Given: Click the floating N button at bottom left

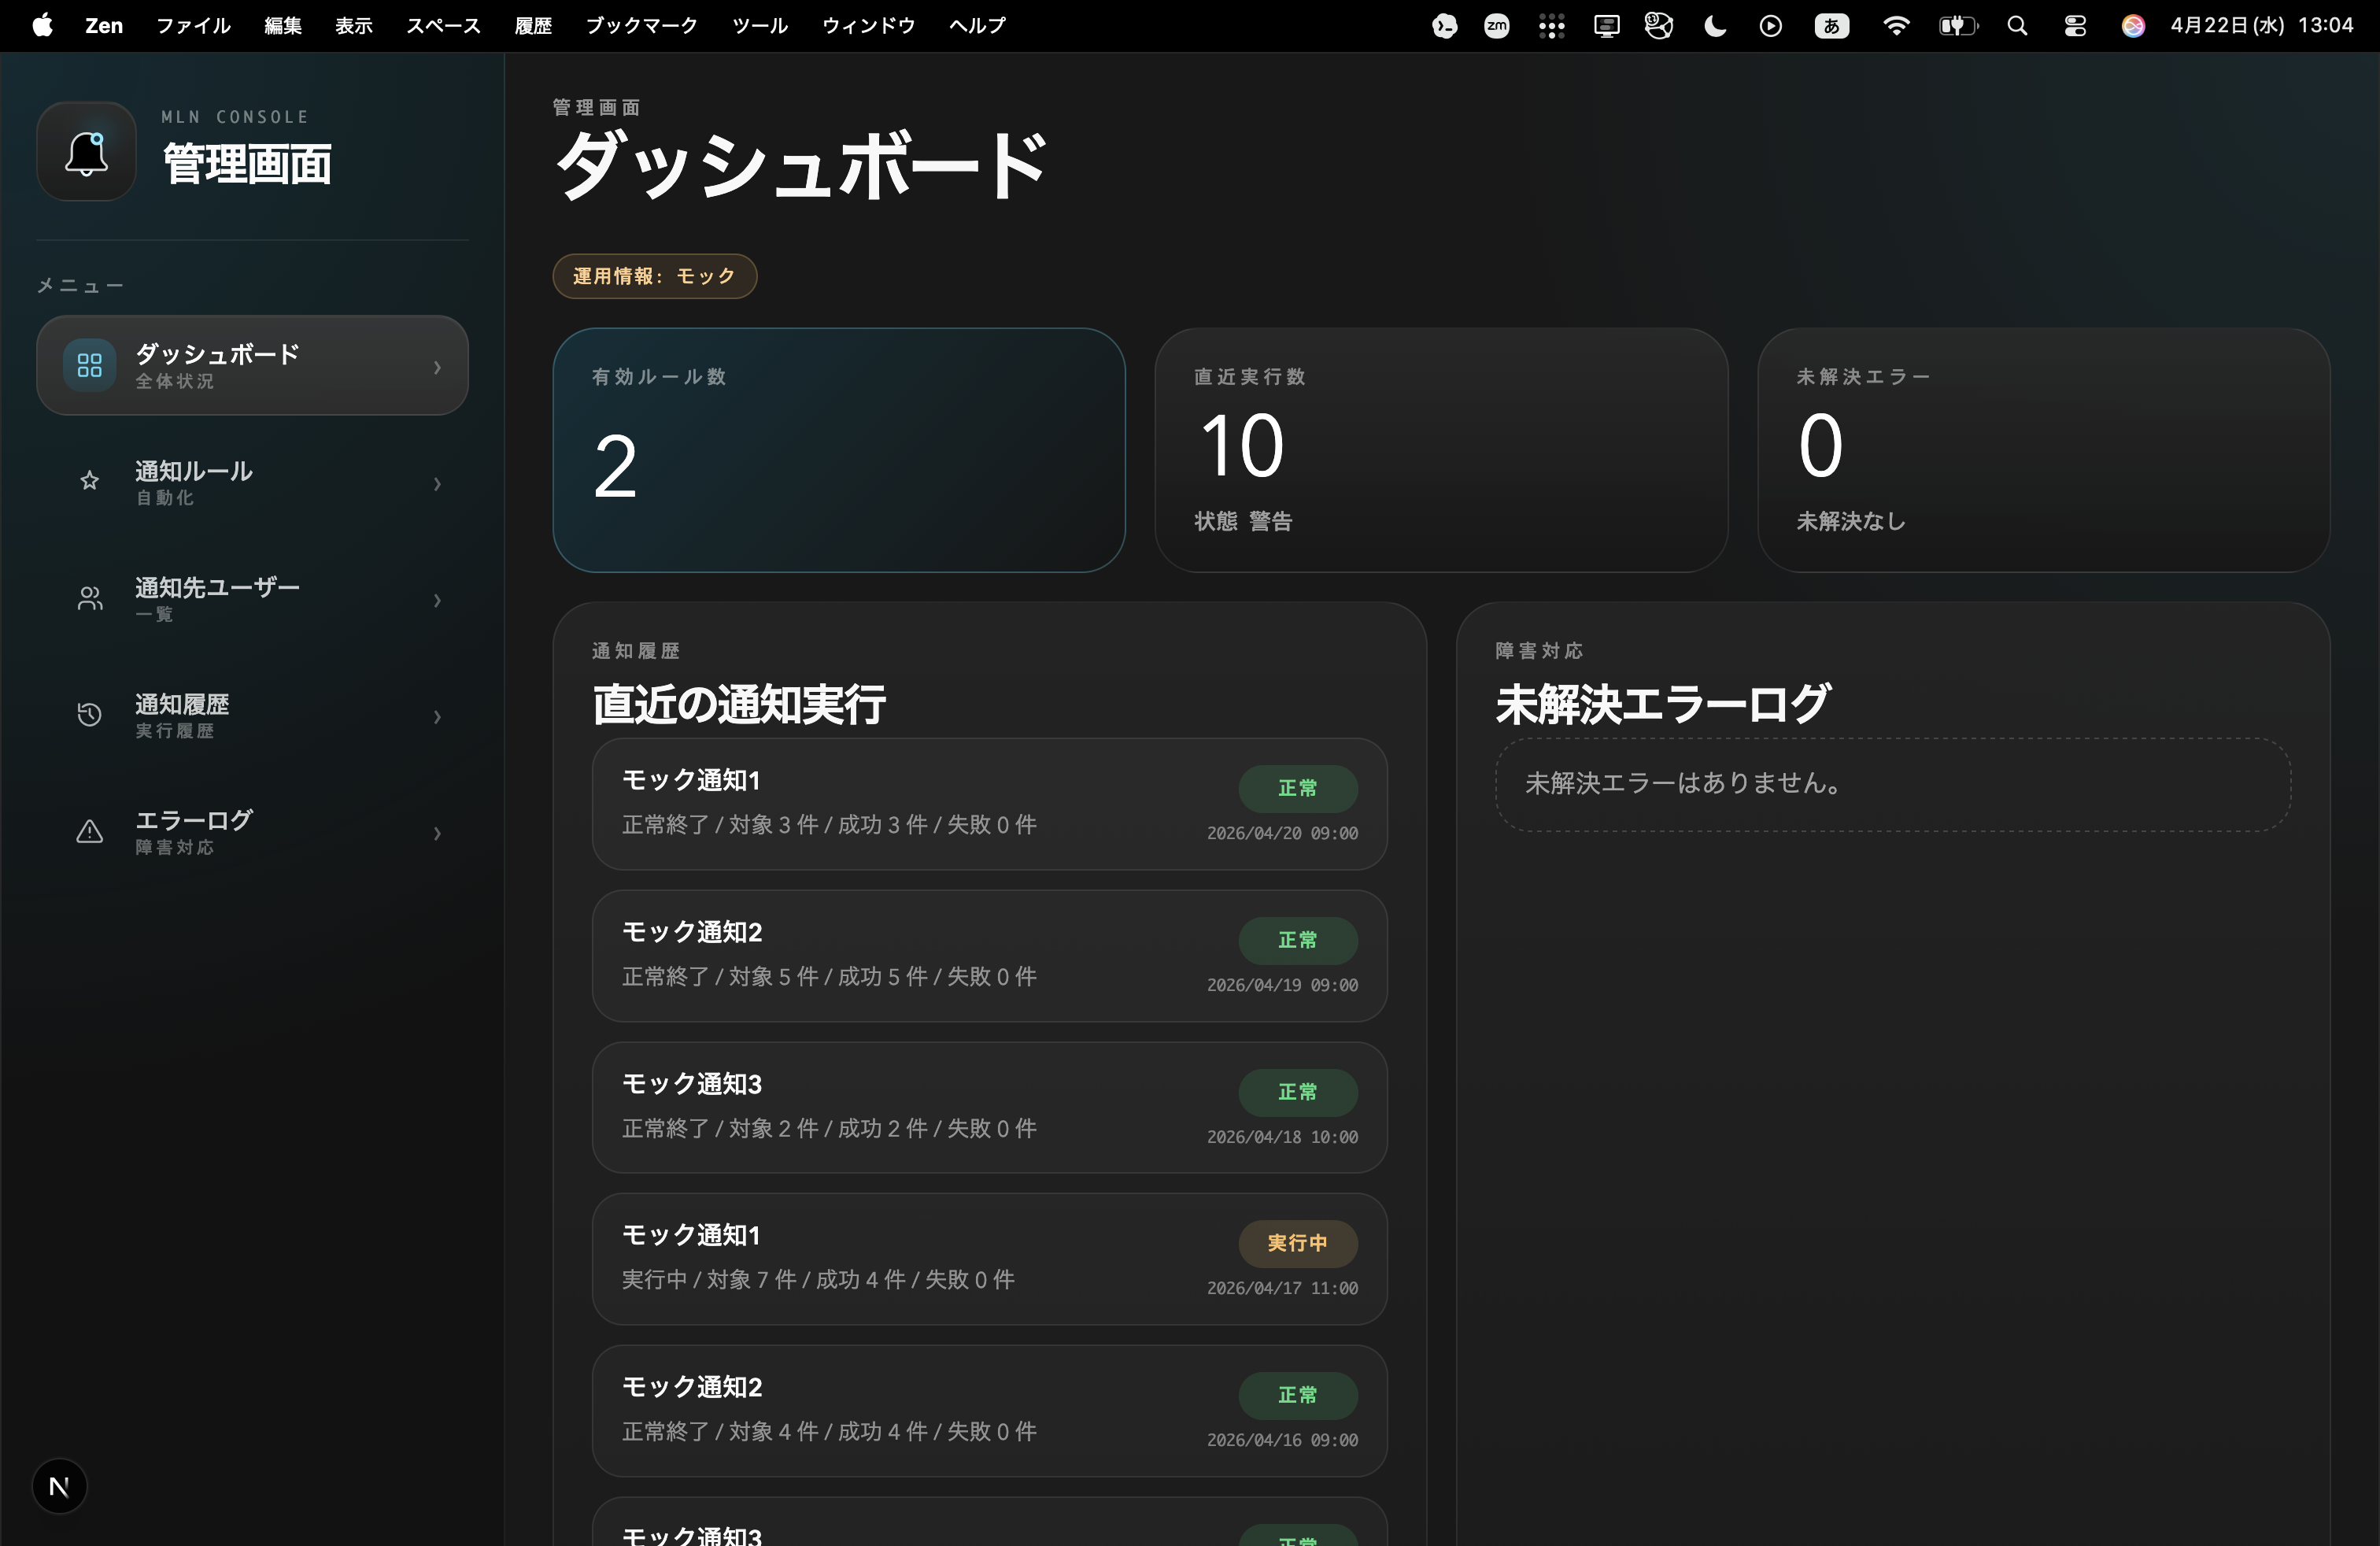Looking at the screenshot, I should click(x=59, y=1486).
